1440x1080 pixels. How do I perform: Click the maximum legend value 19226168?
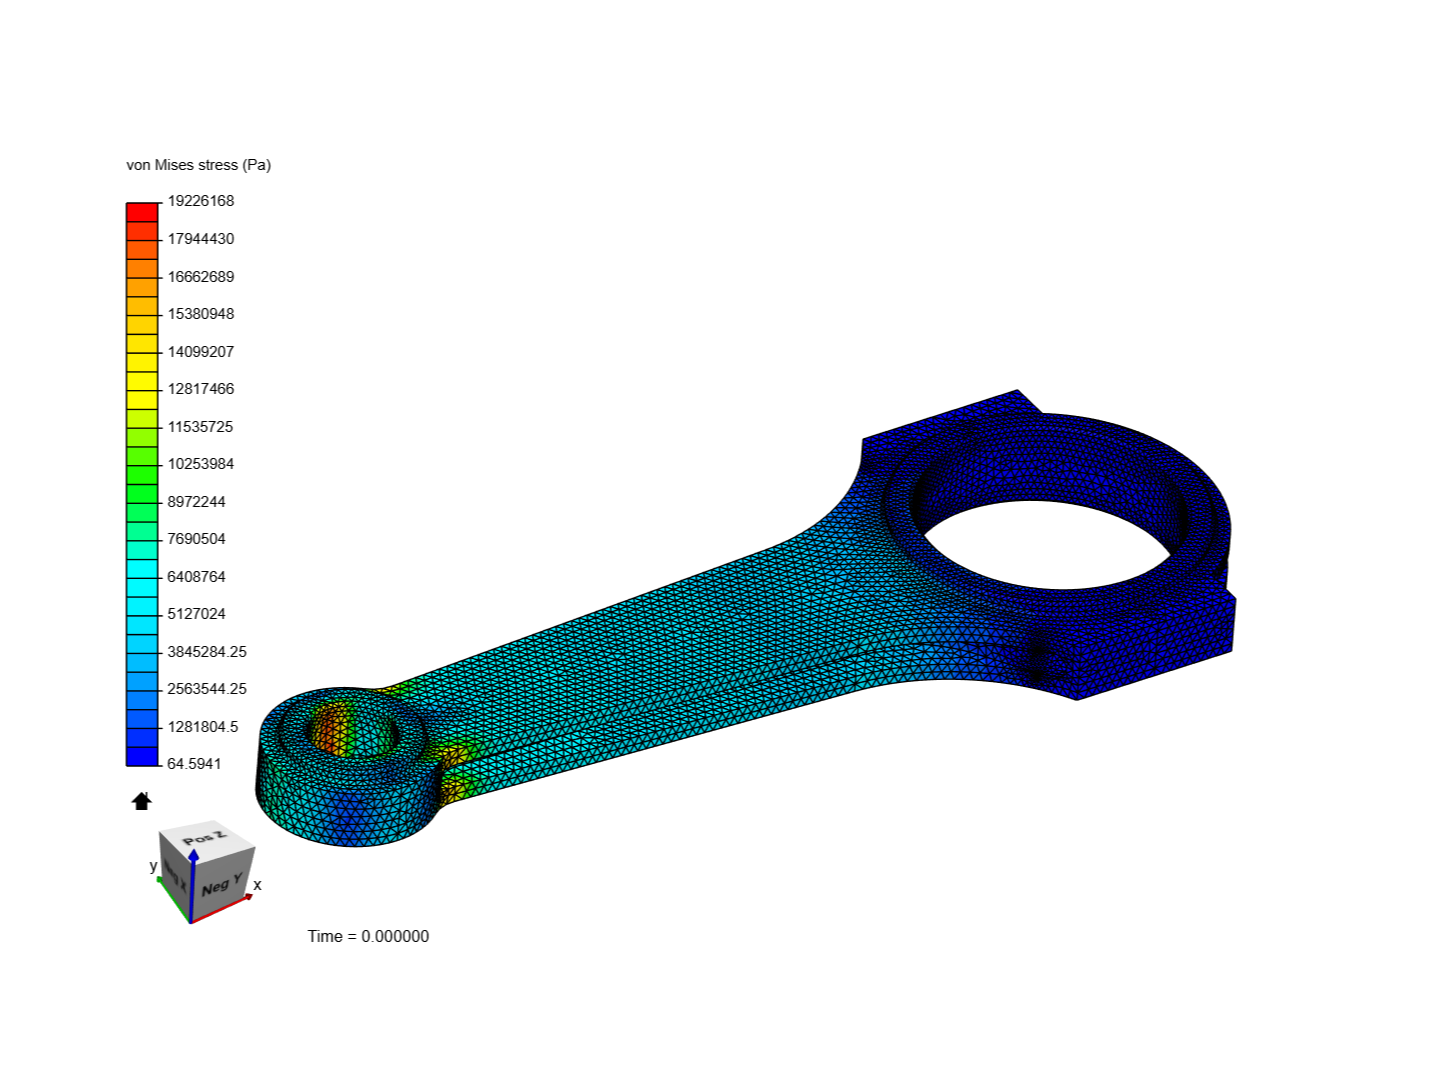201,201
